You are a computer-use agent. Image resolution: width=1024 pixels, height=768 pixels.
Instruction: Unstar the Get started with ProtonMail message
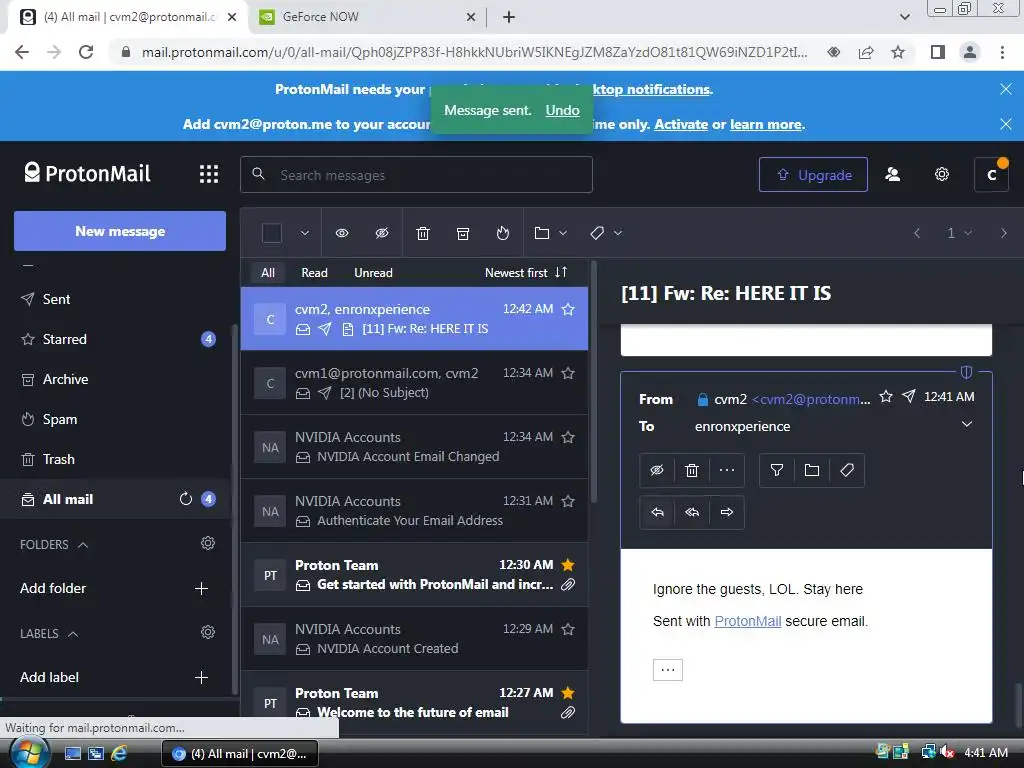568,565
